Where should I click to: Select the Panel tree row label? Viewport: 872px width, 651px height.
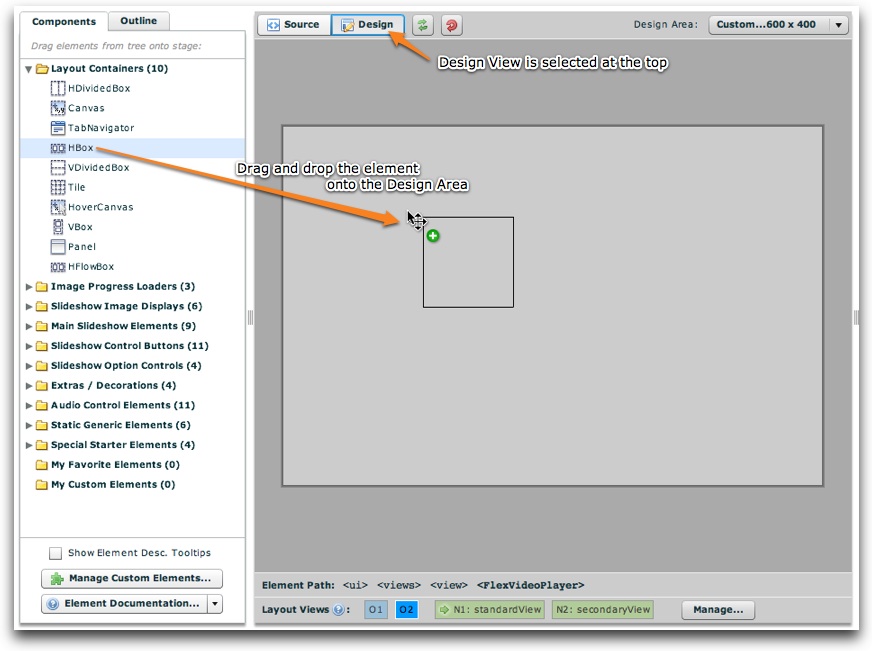[82, 247]
